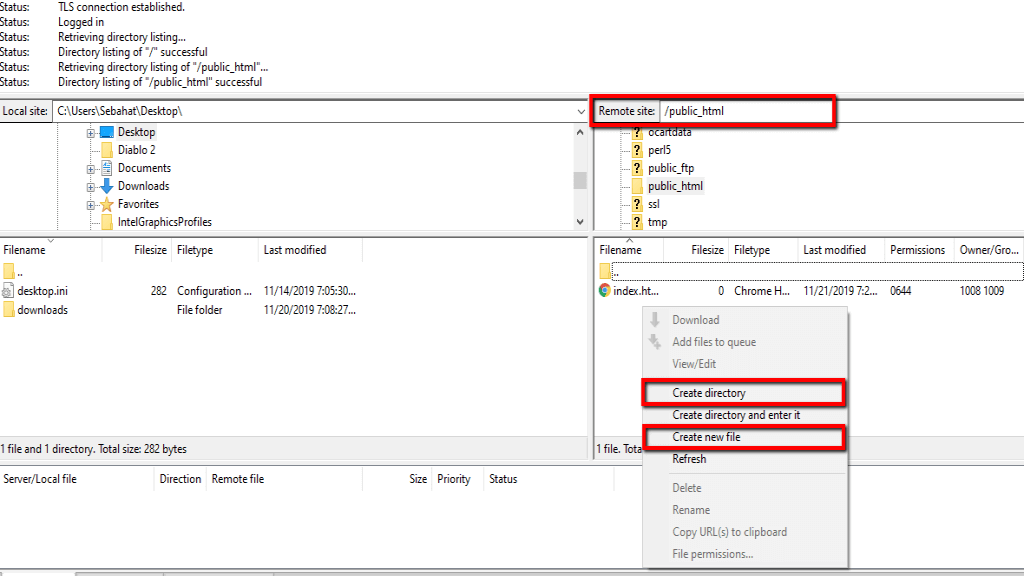Click the question-mark icon beside ssl
This screenshot has width=1024, height=576.
(637, 204)
